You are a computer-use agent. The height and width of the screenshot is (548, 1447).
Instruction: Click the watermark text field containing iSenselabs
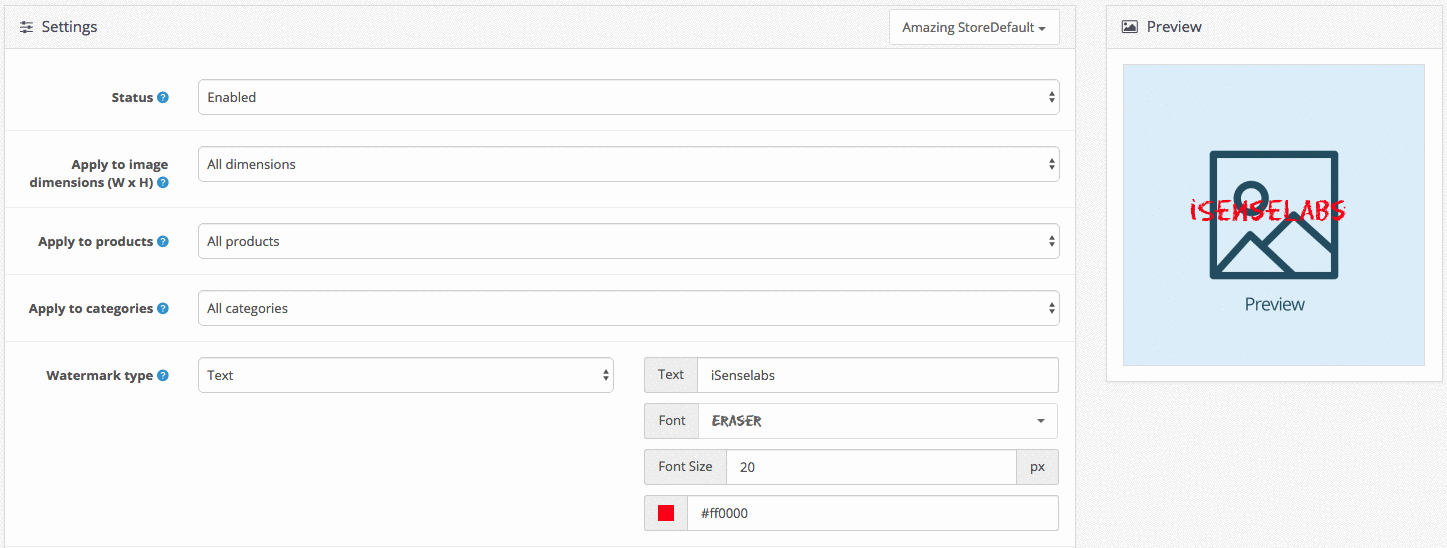point(877,375)
